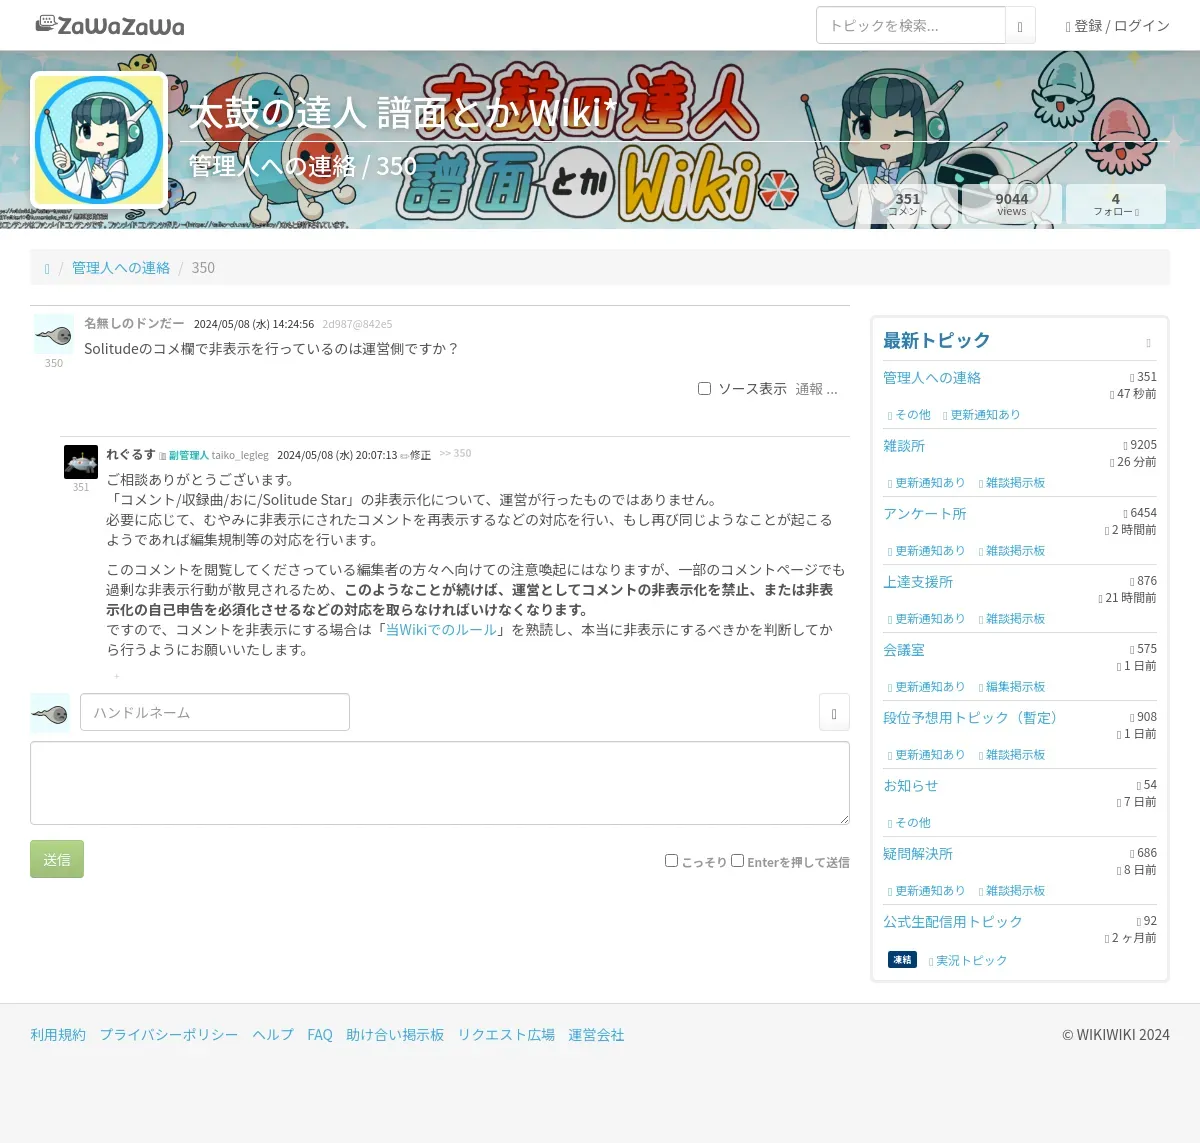Screen dimensions: 1200x1143
Task: Open 会議室 topic
Action: coord(904,650)
